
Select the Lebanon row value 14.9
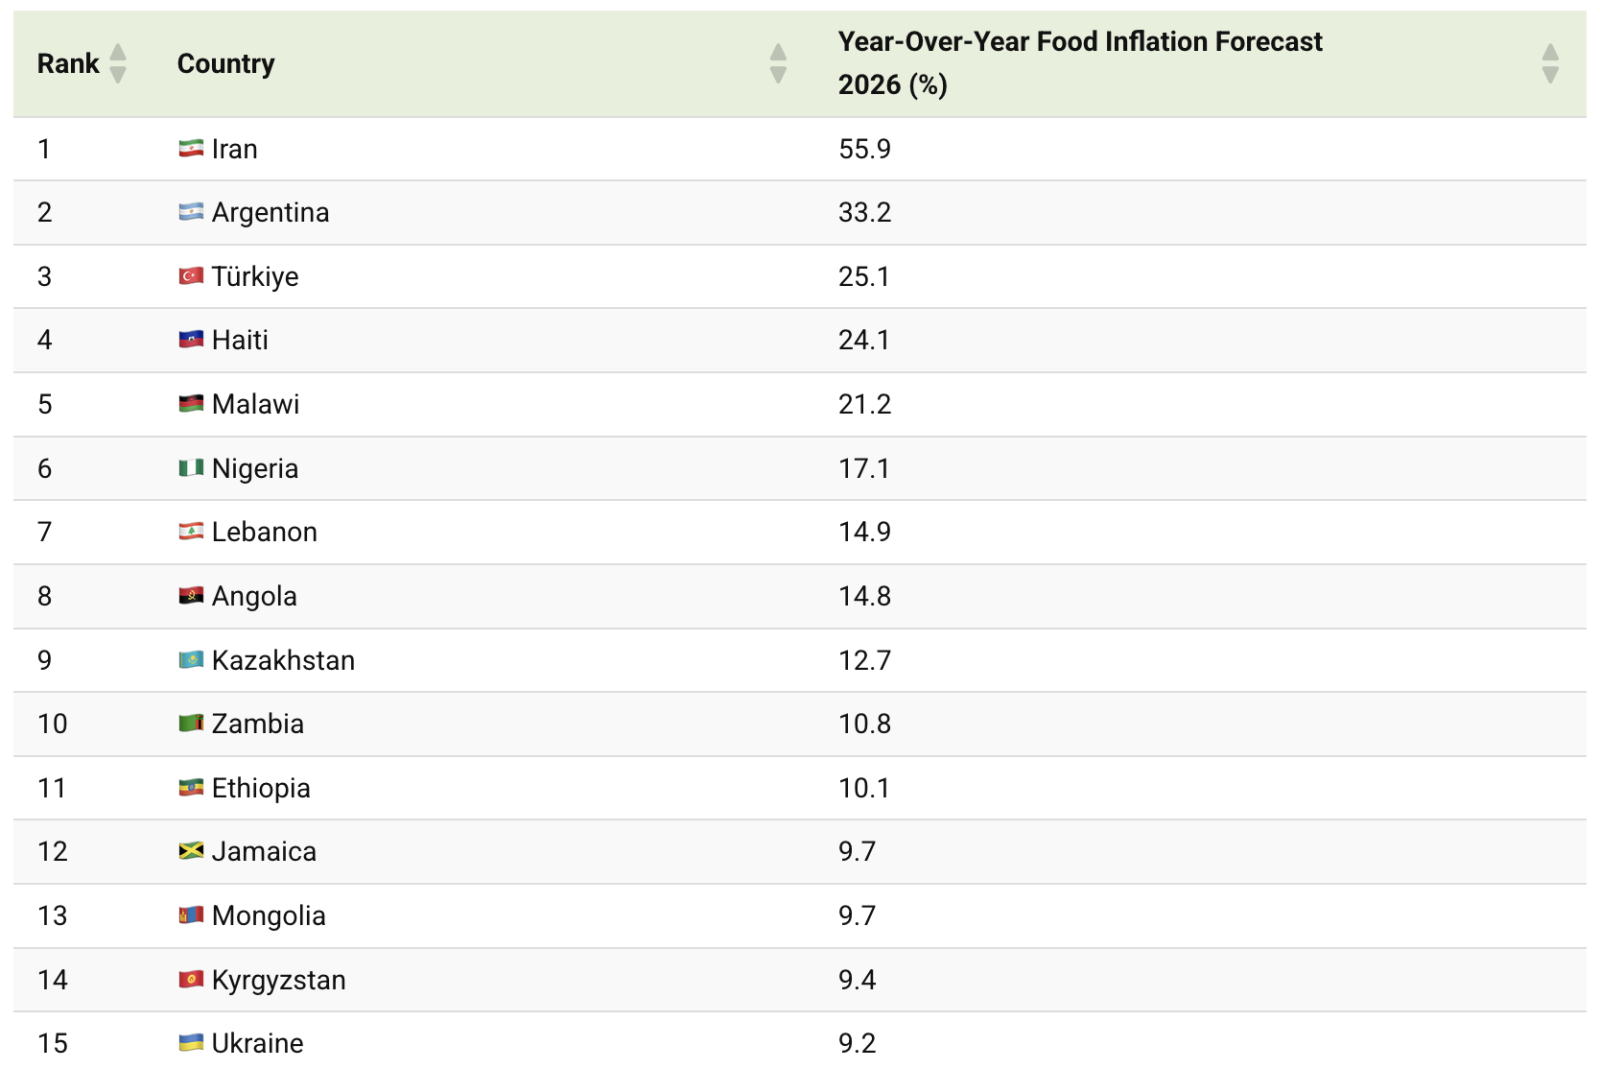(864, 532)
